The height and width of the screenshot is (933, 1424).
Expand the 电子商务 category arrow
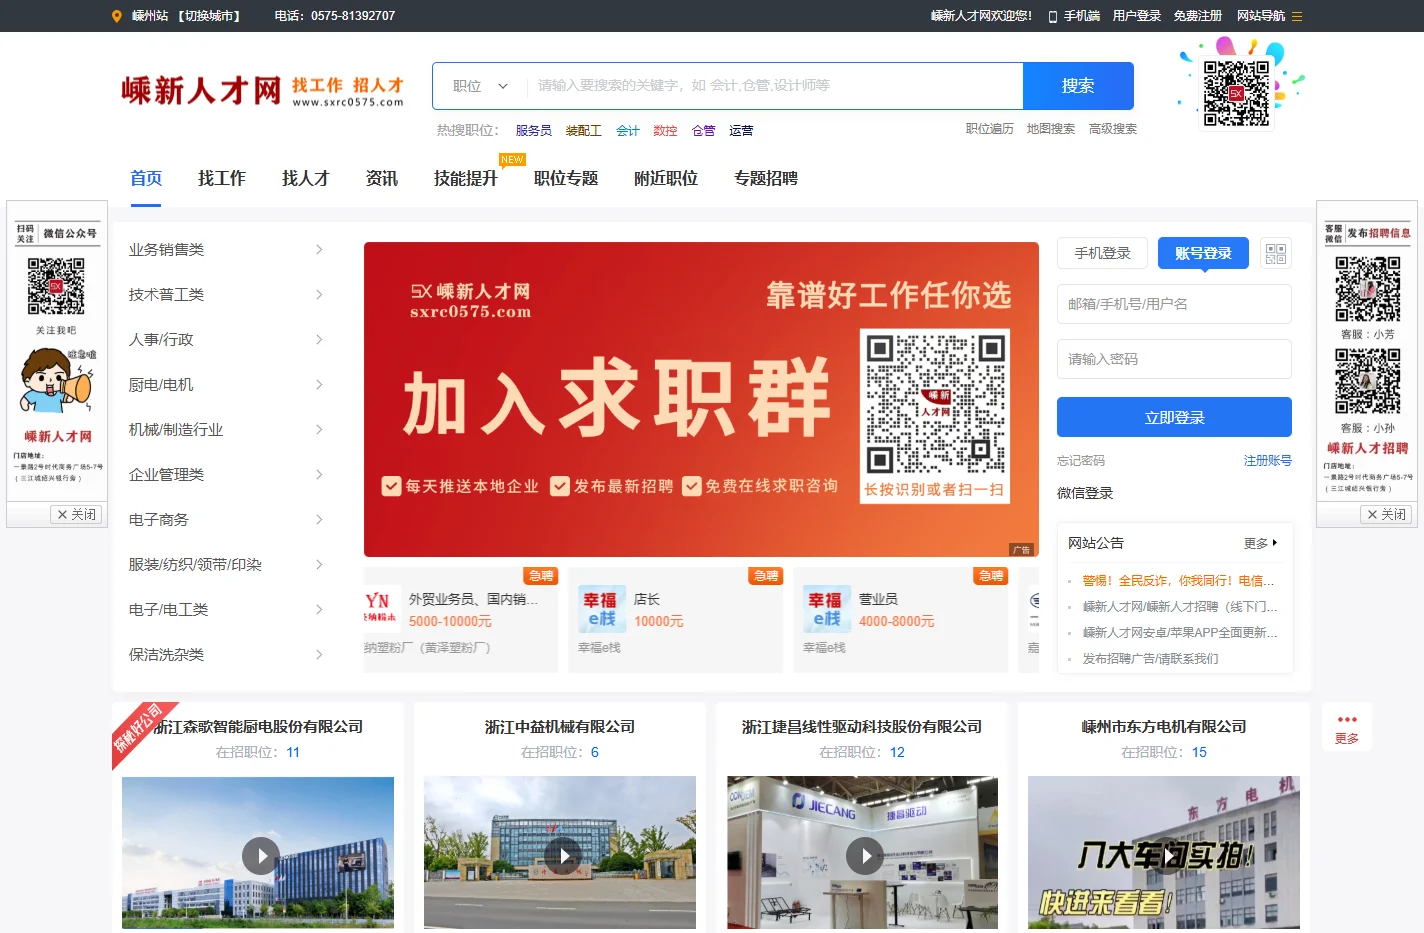click(x=319, y=519)
